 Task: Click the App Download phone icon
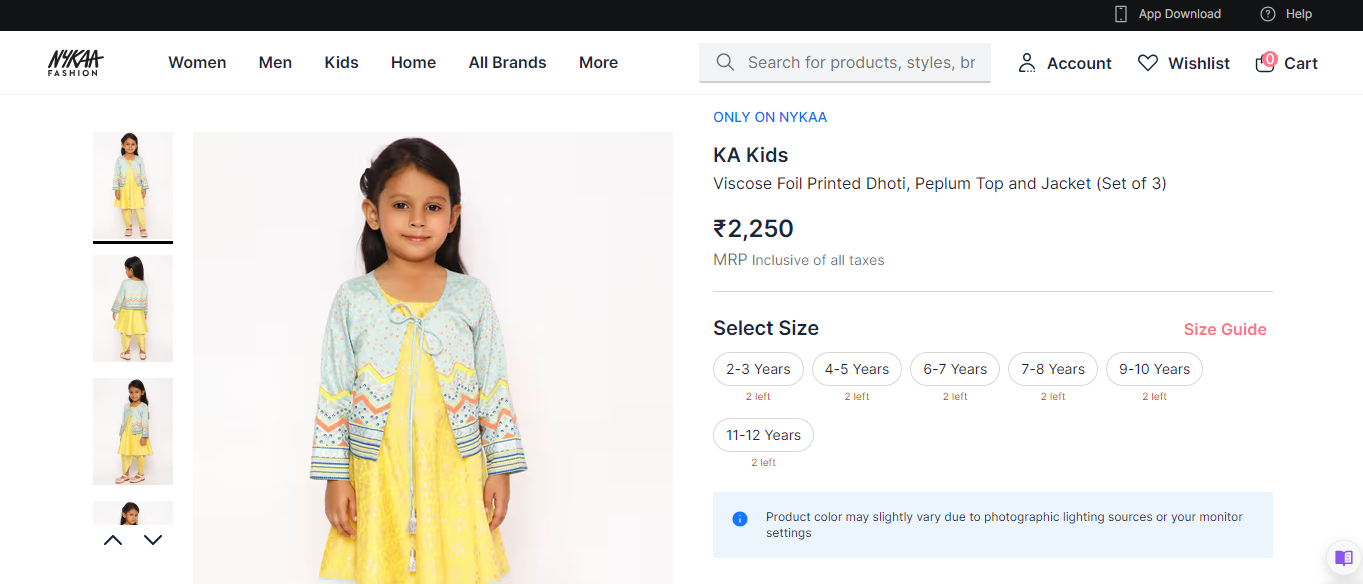[x=1121, y=14]
